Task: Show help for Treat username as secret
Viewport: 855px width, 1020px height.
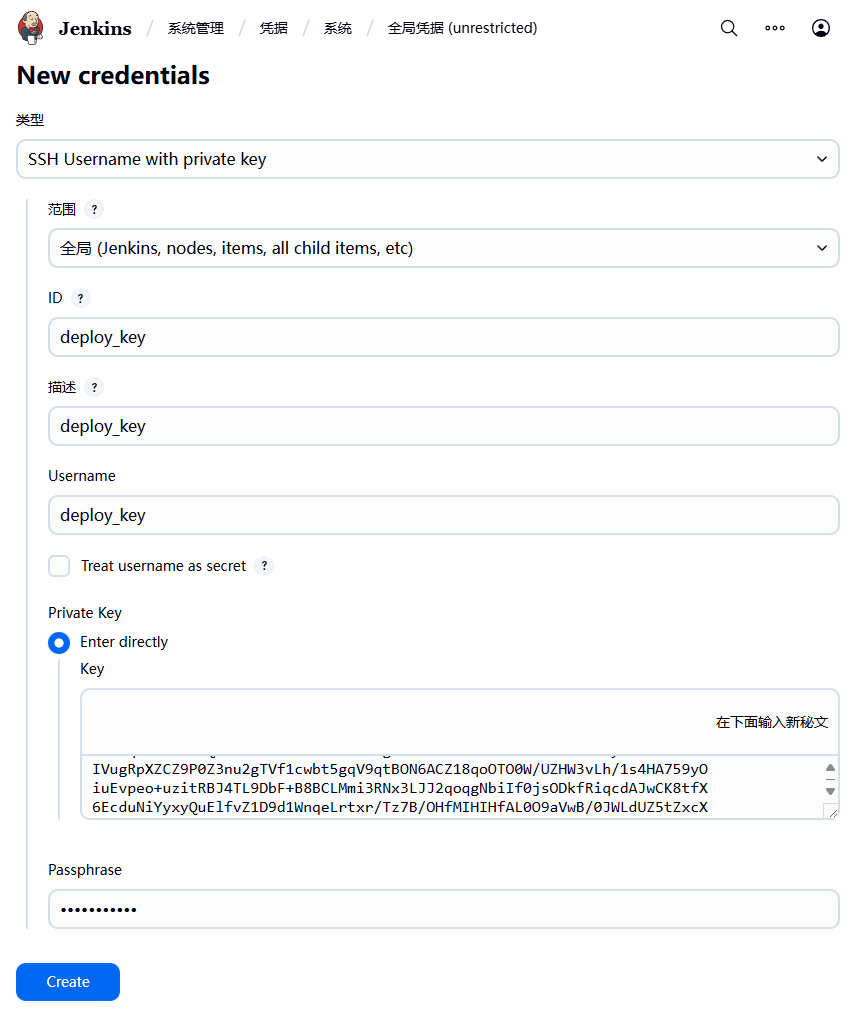Action: (264, 566)
